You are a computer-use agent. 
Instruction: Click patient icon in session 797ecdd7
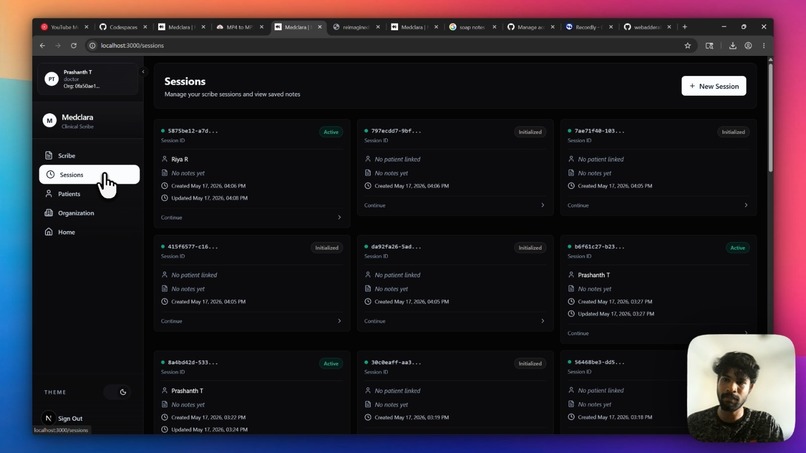[368, 159]
